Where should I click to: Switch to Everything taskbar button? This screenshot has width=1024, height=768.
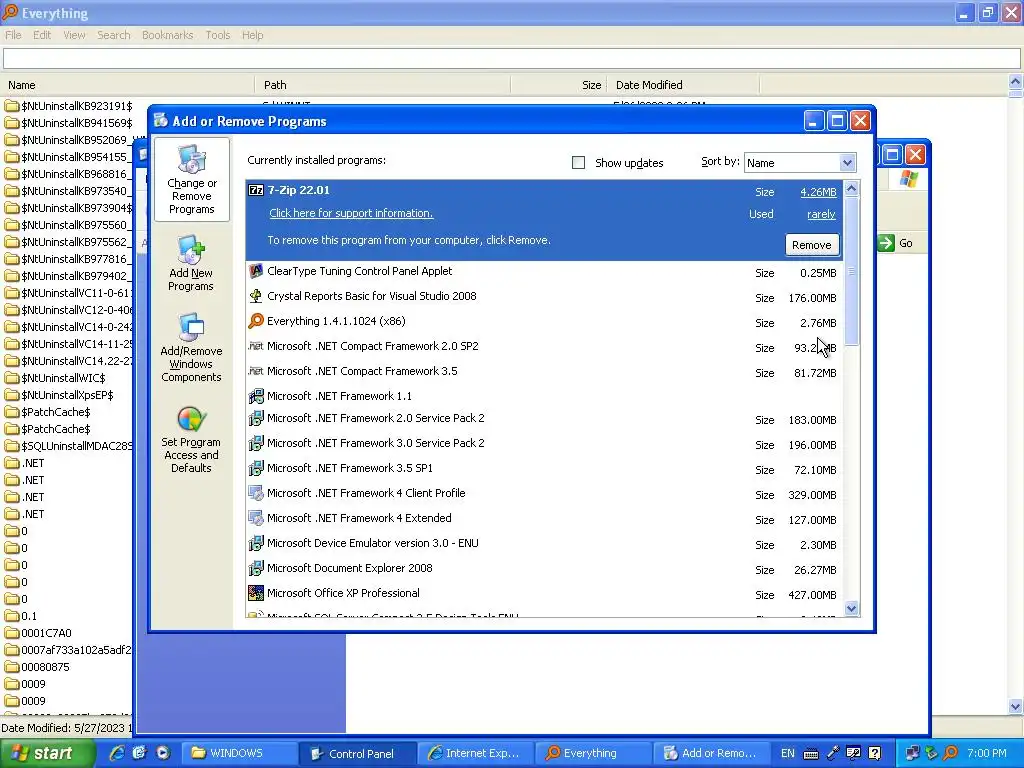[593, 753]
